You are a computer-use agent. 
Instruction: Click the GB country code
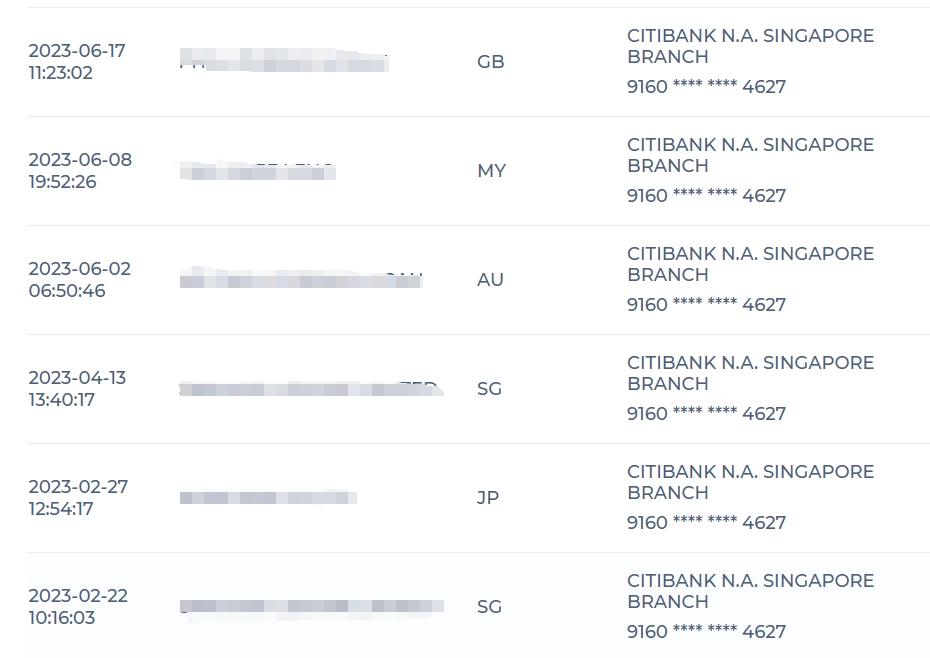click(x=491, y=62)
